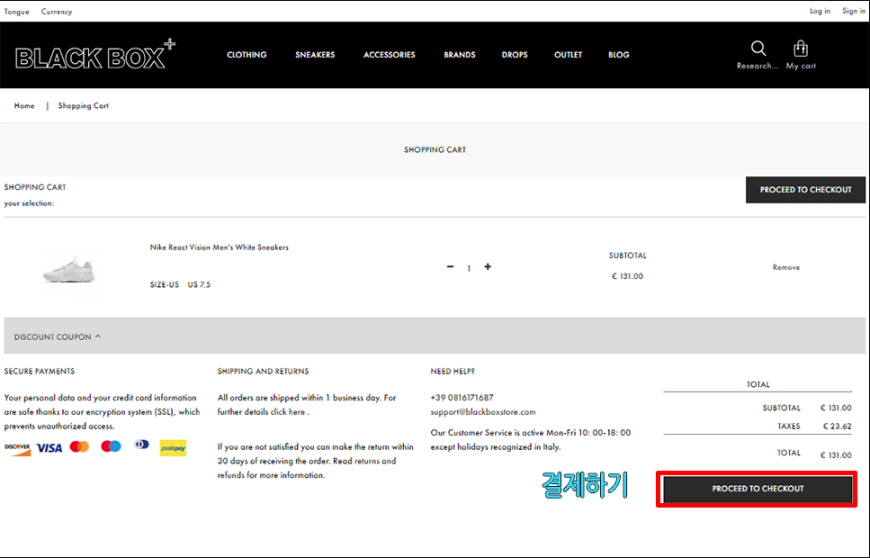Click the Mastercard payment icon

(79, 447)
